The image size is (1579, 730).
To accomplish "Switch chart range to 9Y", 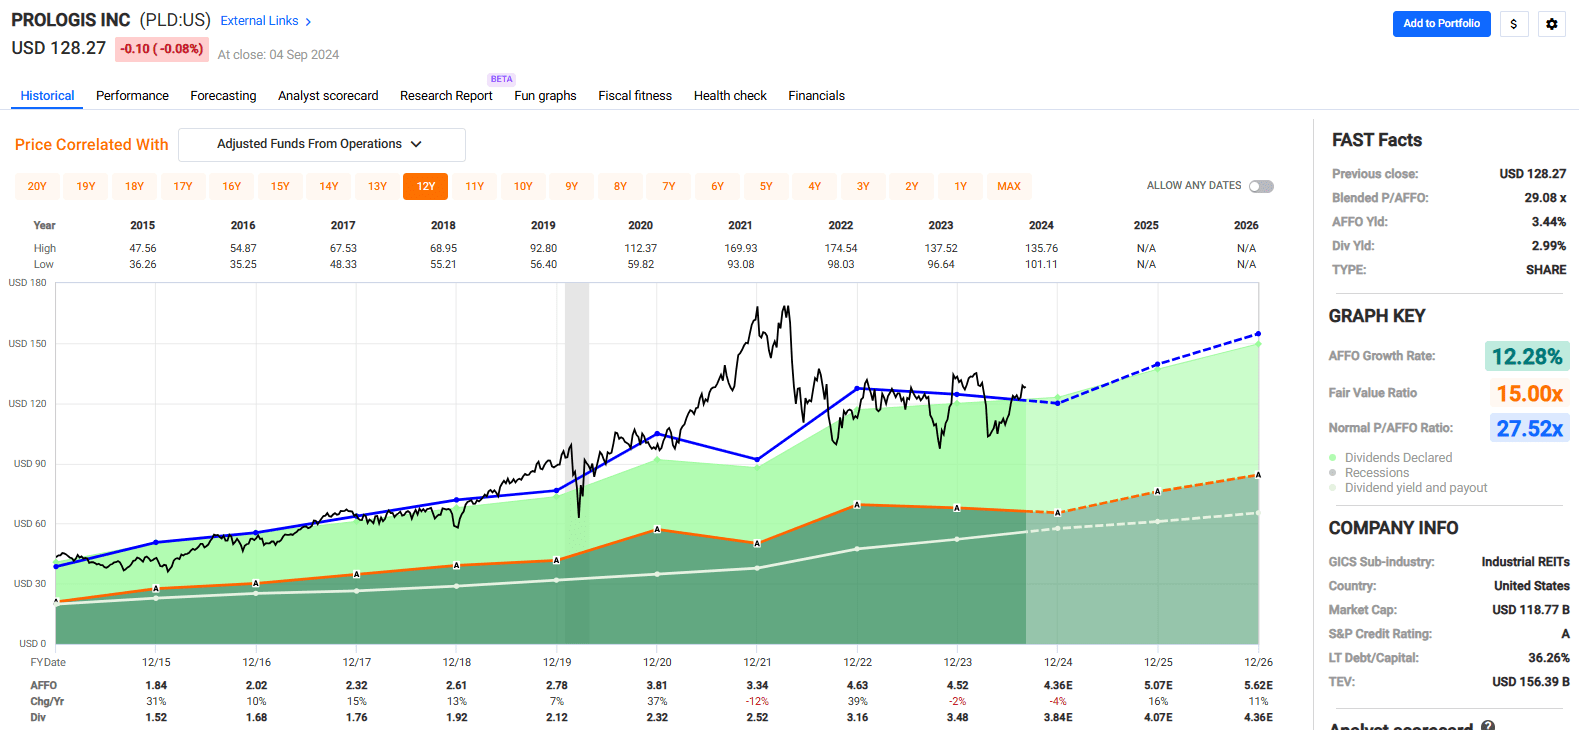I will click(572, 186).
